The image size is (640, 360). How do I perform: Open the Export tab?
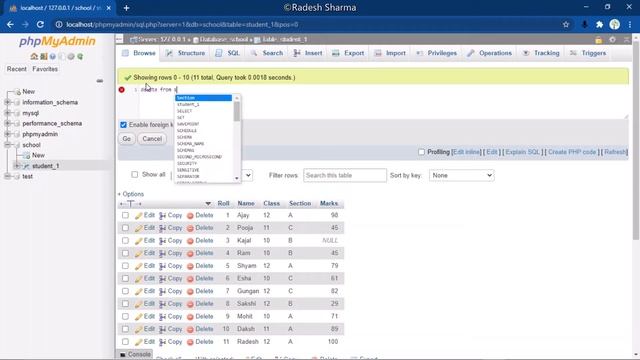[348, 53]
